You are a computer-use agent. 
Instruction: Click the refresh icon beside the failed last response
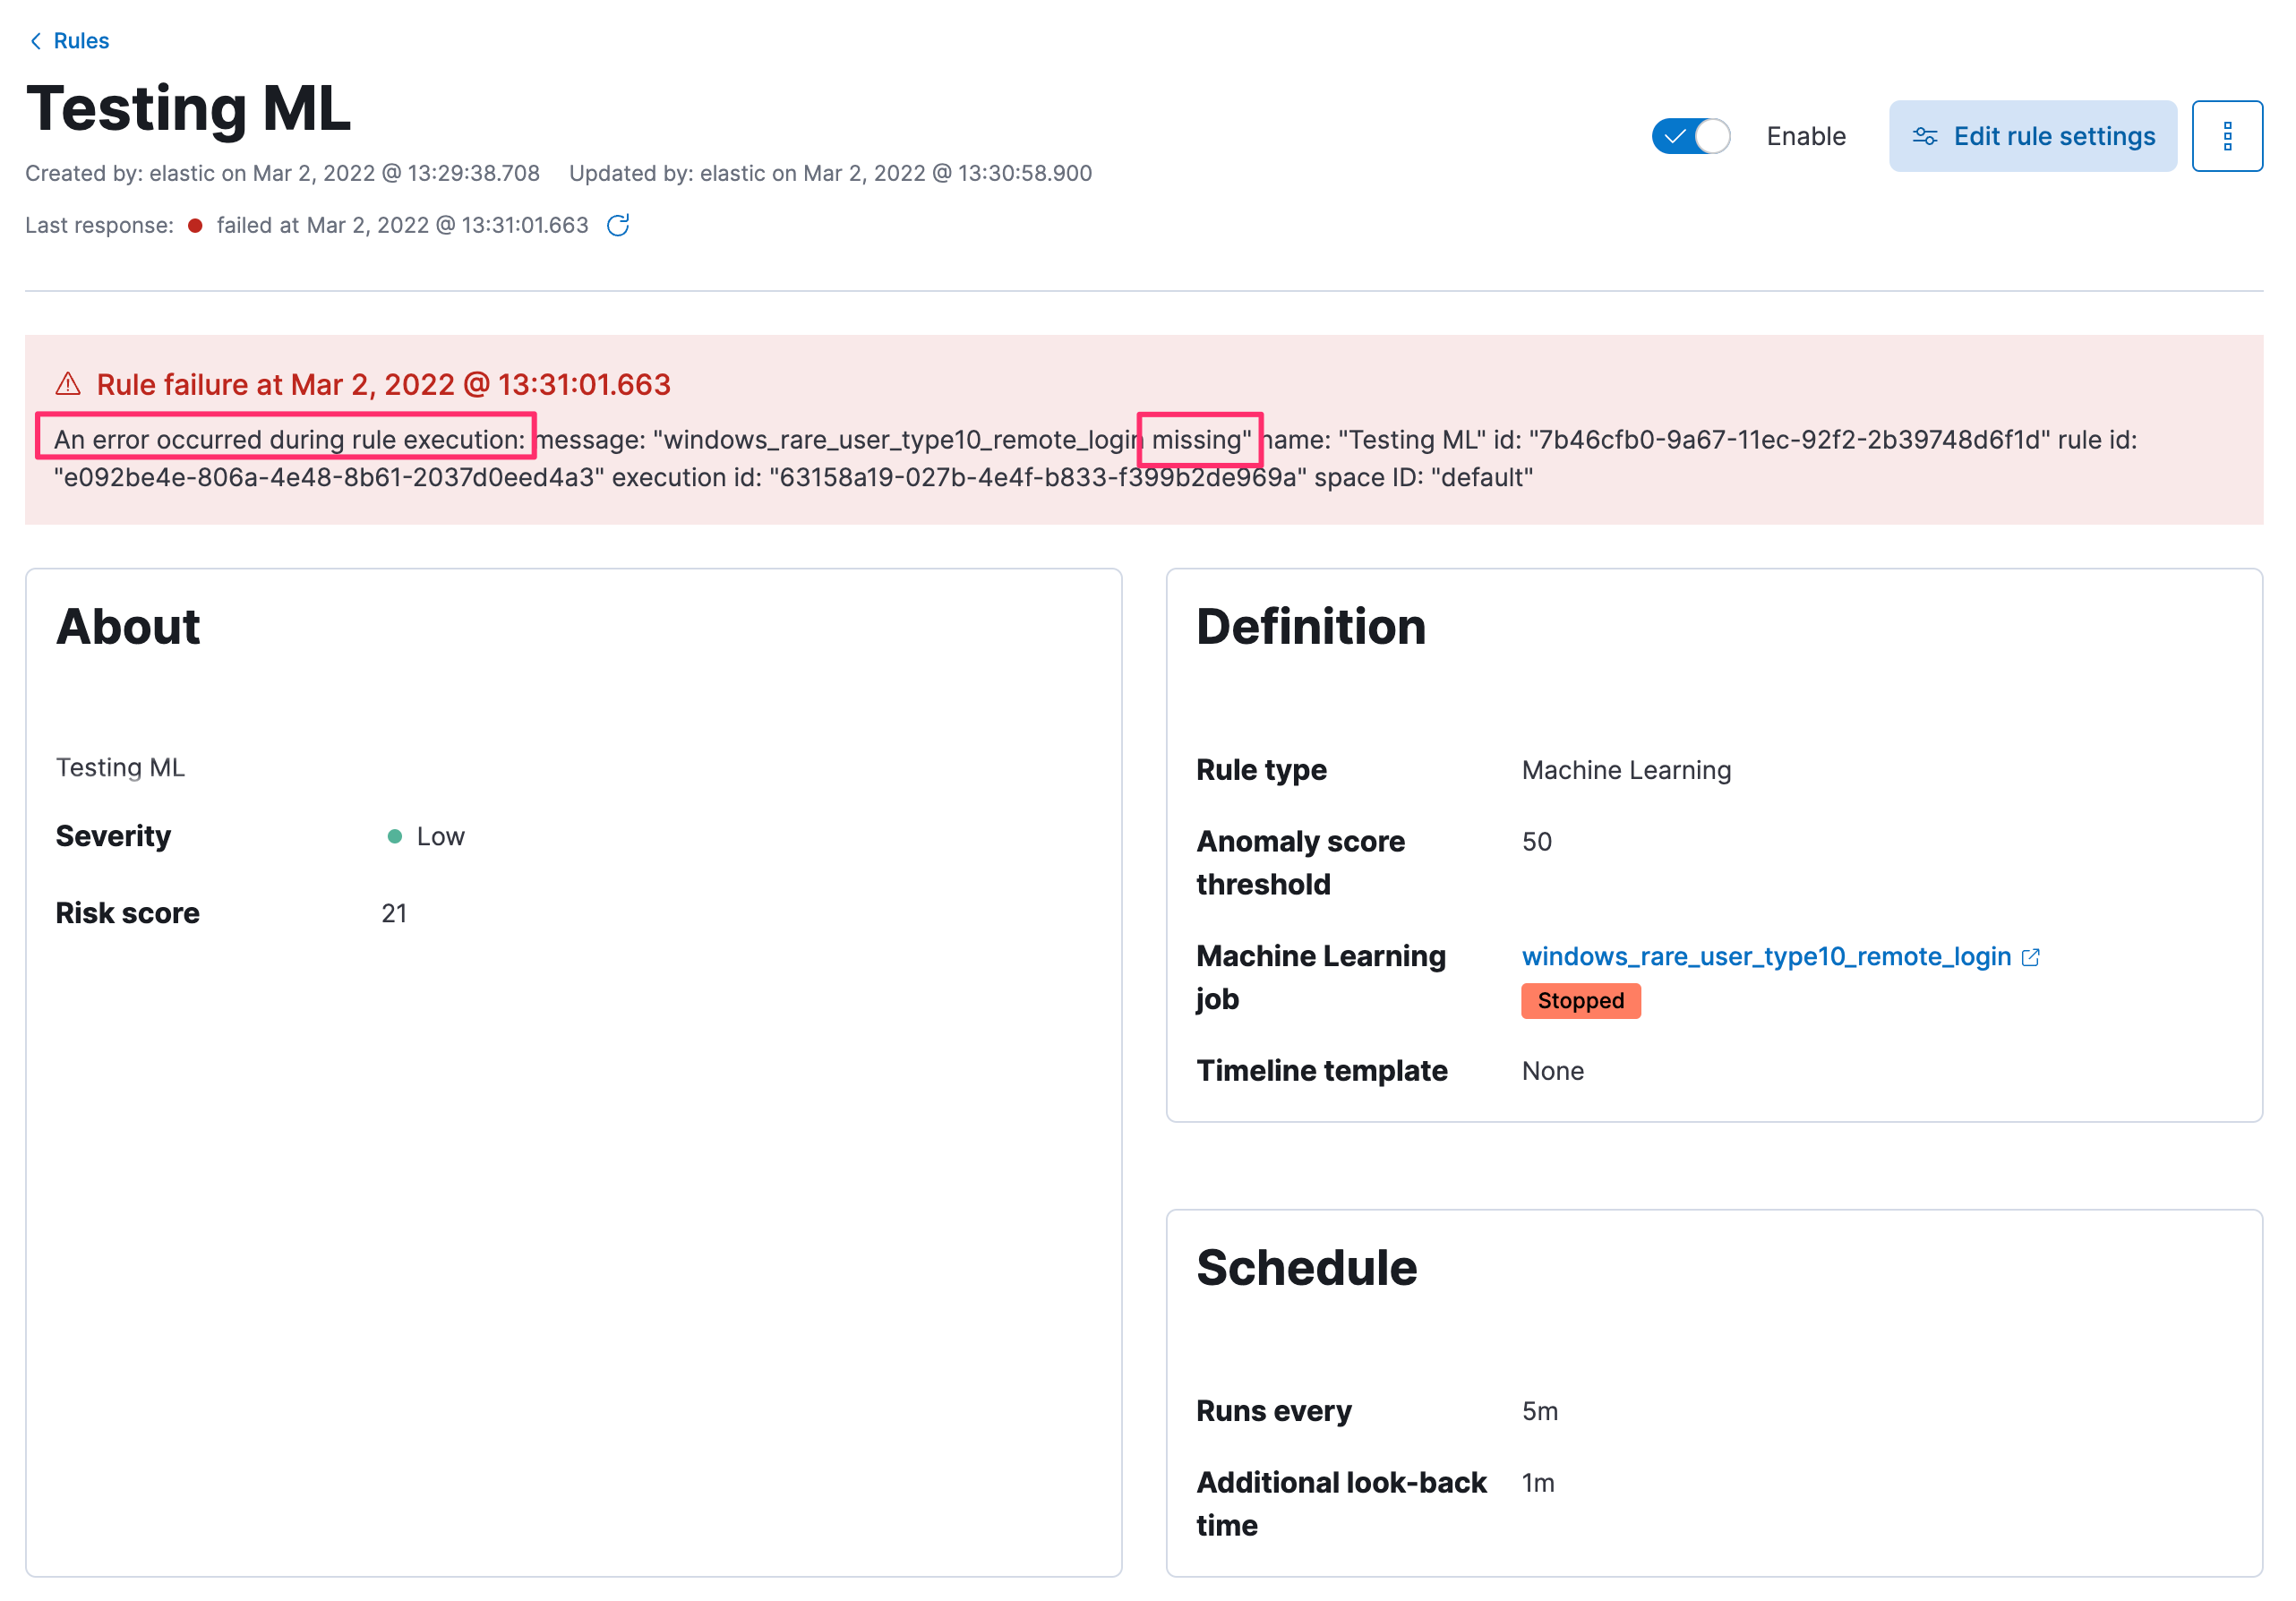[617, 225]
